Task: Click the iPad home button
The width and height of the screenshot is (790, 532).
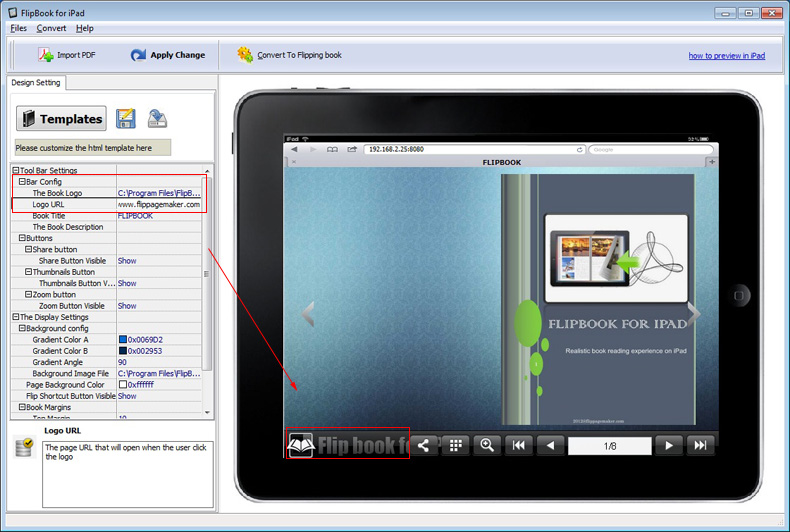Action: (x=739, y=296)
